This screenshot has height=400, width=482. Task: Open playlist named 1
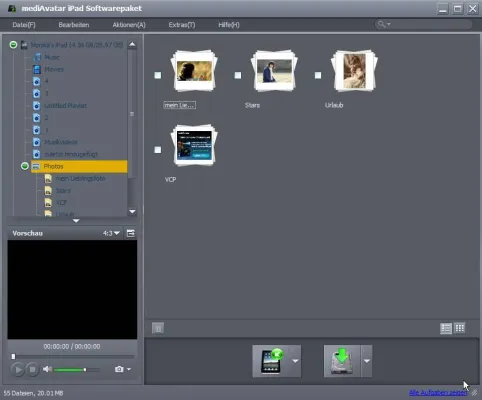(x=46, y=130)
